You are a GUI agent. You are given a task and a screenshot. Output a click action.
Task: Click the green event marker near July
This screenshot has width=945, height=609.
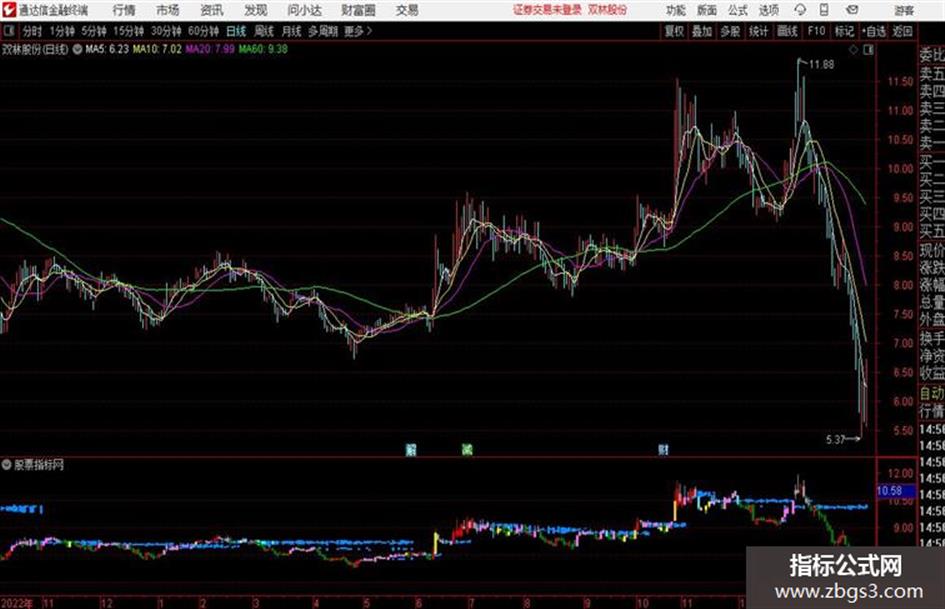(x=467, y=449)
